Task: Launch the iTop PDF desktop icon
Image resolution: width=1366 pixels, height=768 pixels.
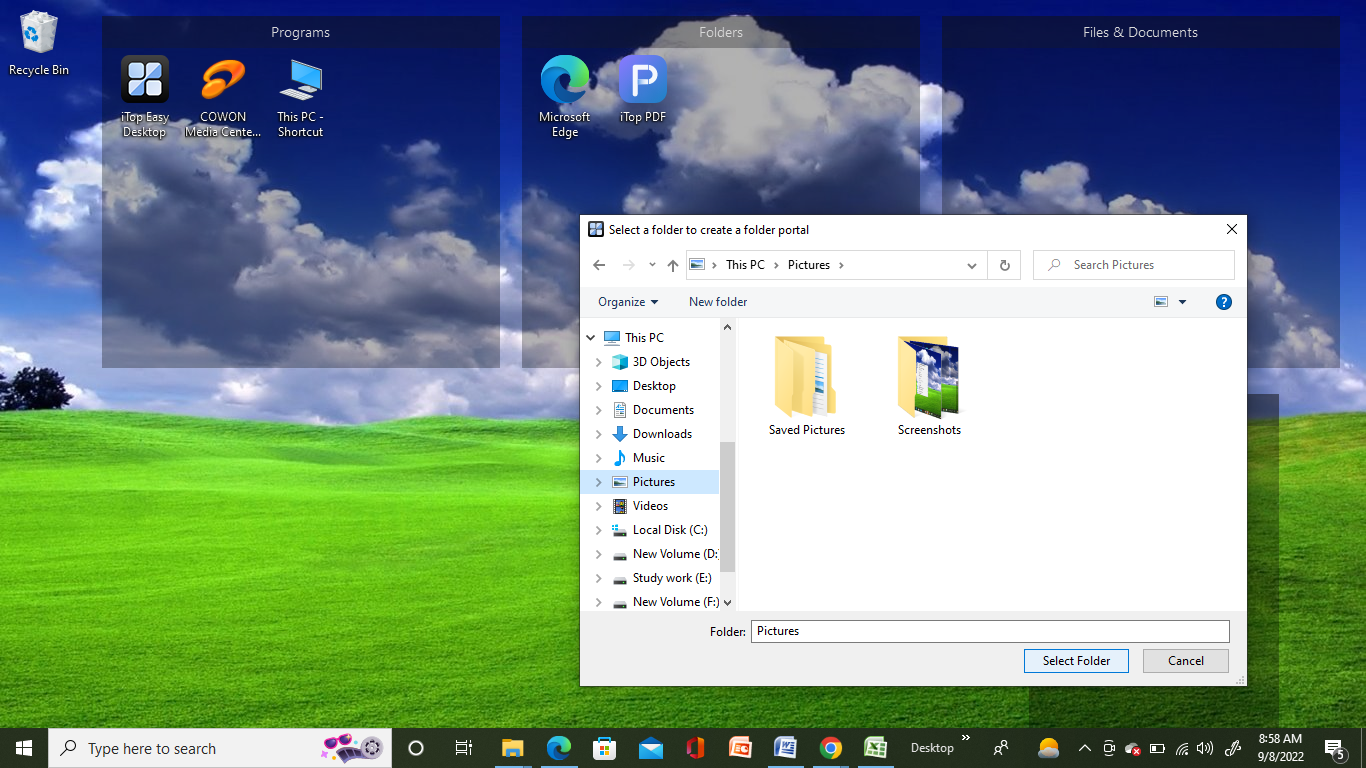Action: tap(643, 89)
